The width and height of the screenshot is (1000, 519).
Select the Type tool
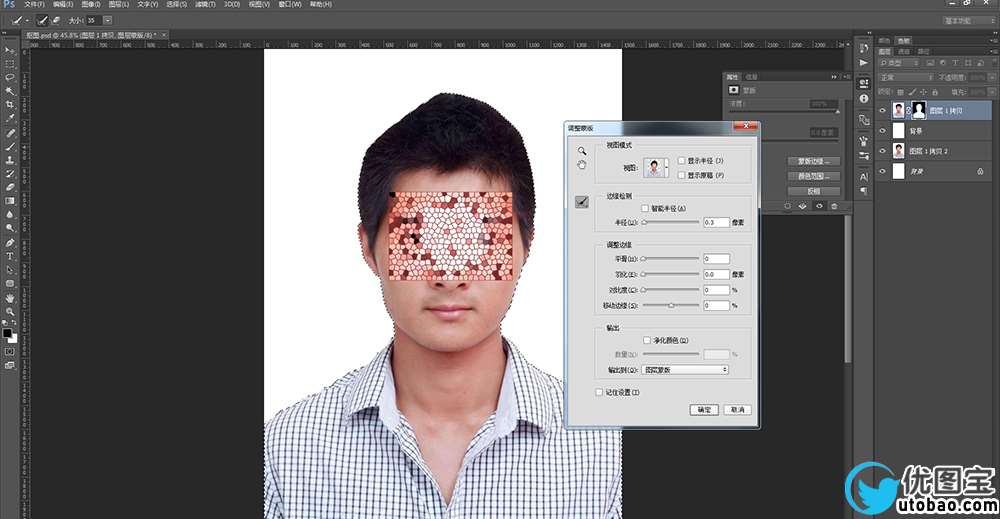[x=10, y=256]
